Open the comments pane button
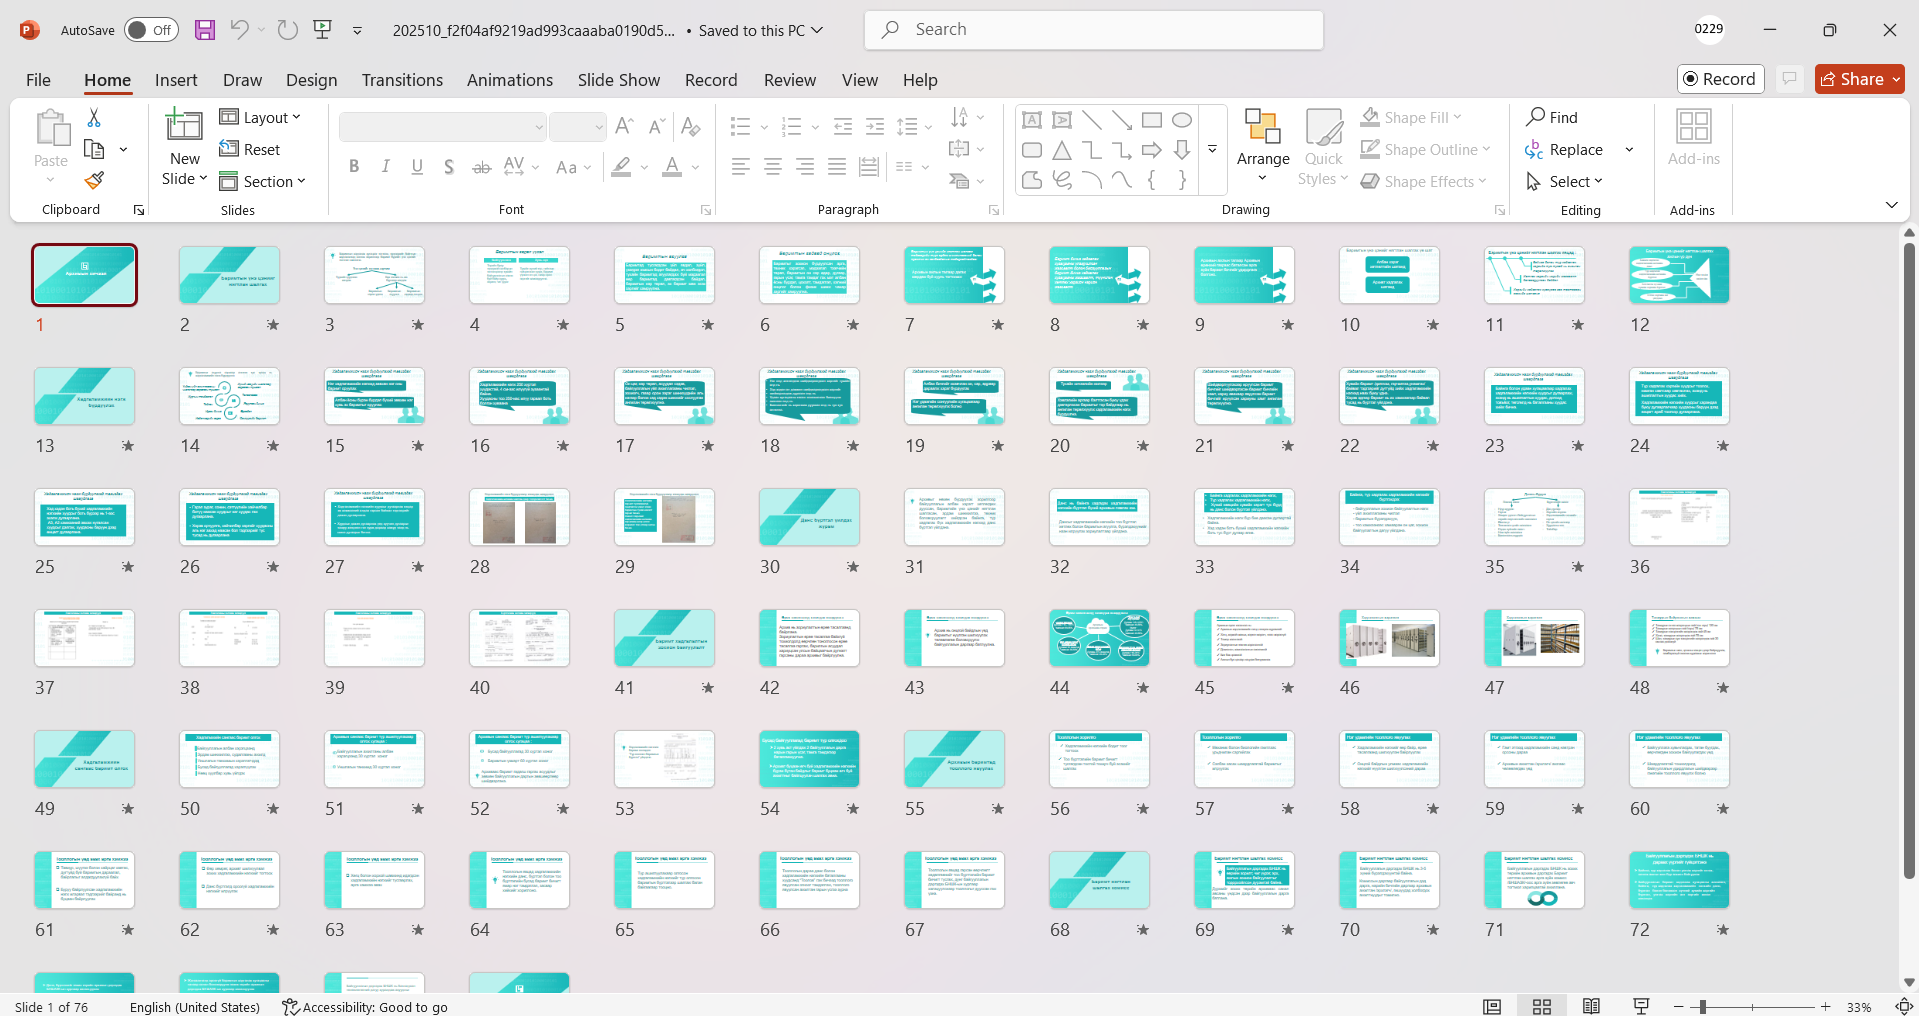1919x1016 pixels. [1790, 79]
